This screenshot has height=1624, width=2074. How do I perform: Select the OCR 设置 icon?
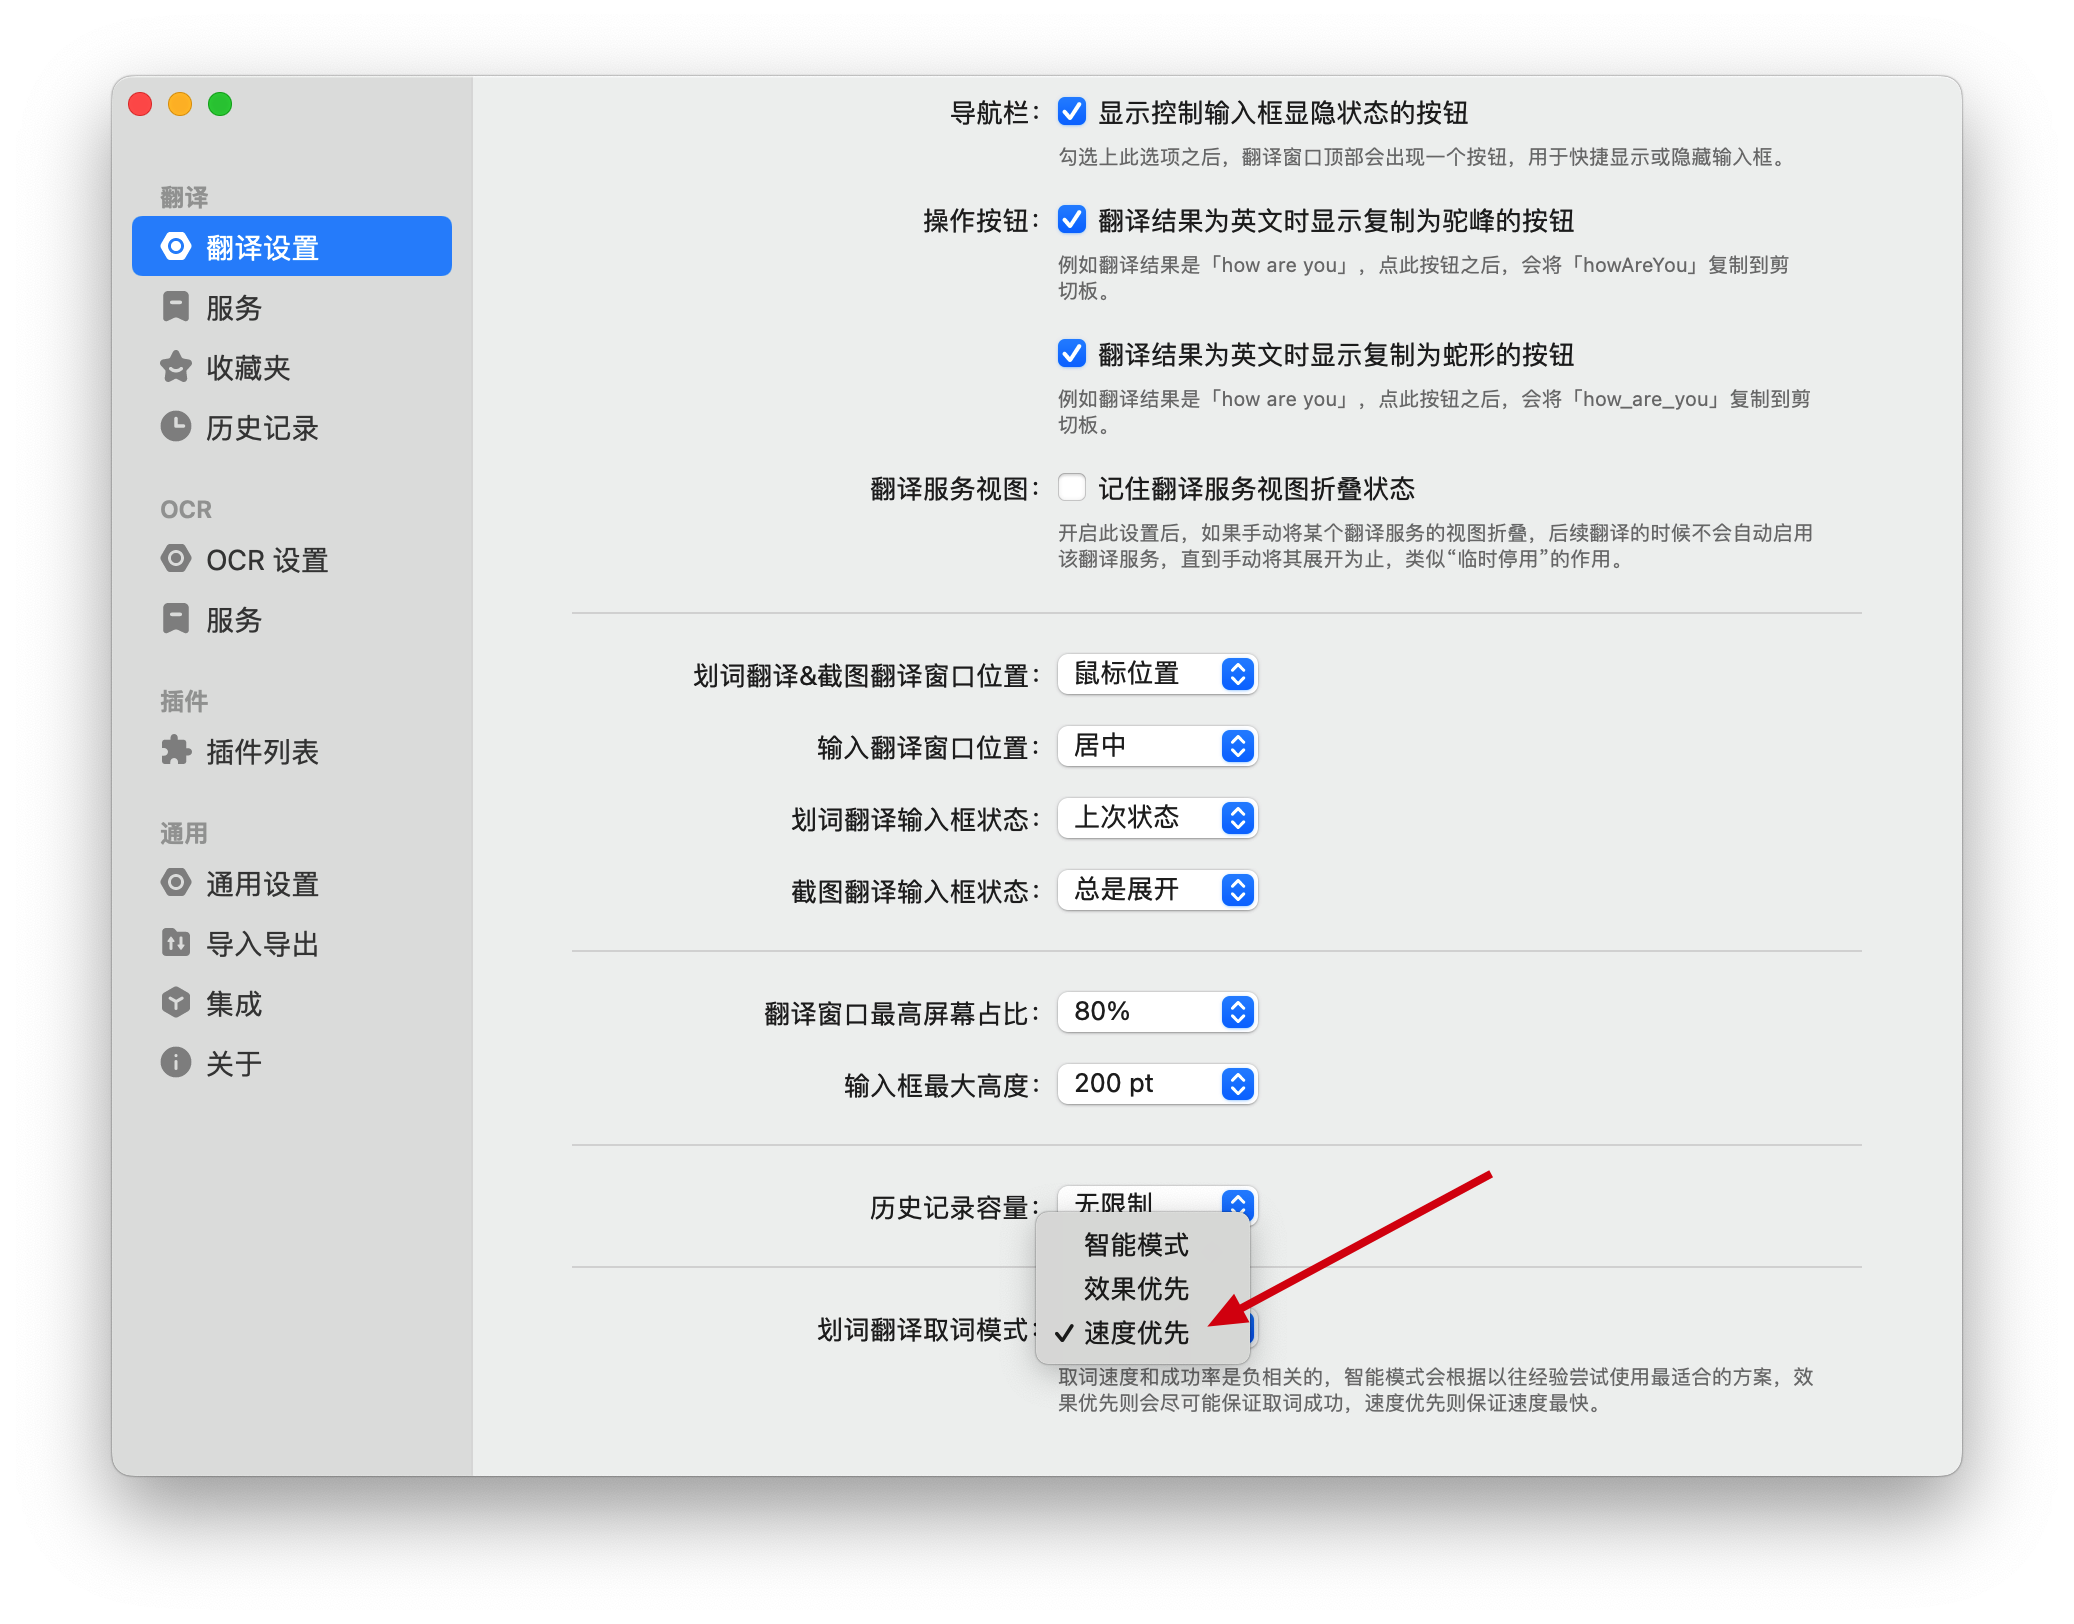point(175,560)
